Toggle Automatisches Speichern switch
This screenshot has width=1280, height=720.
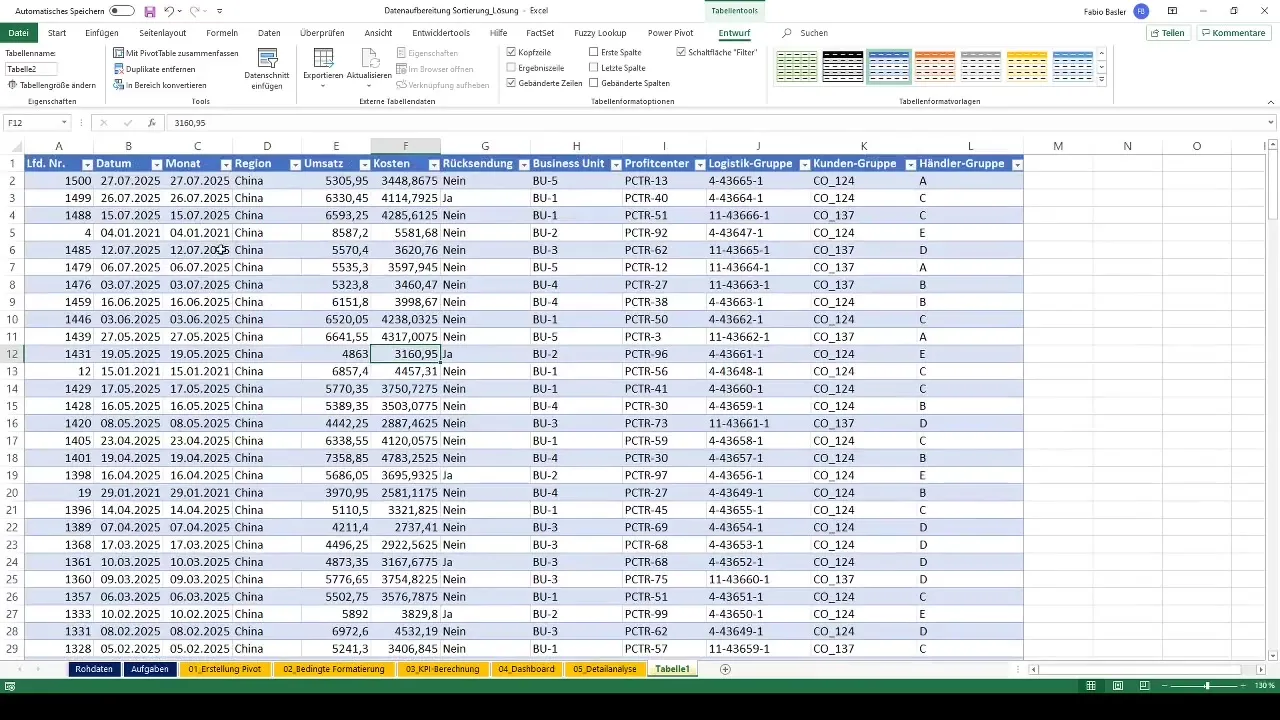122,11
